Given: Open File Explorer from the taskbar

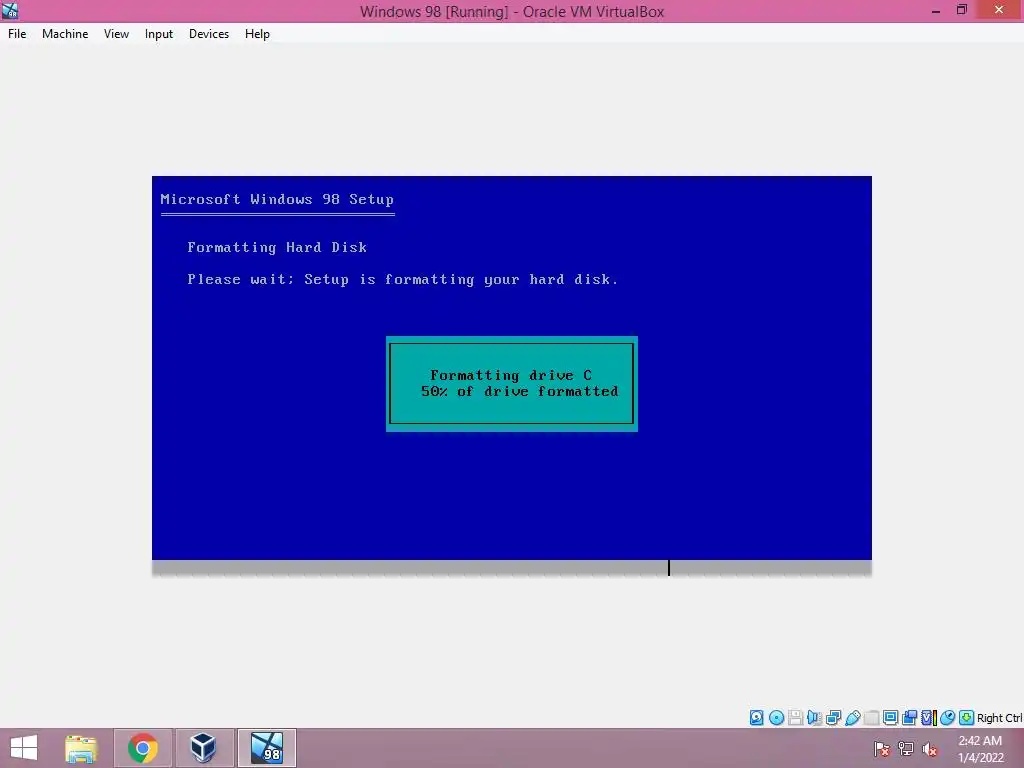Looking at the screenshot, I should pyautogui.click(x=81, y=748).
